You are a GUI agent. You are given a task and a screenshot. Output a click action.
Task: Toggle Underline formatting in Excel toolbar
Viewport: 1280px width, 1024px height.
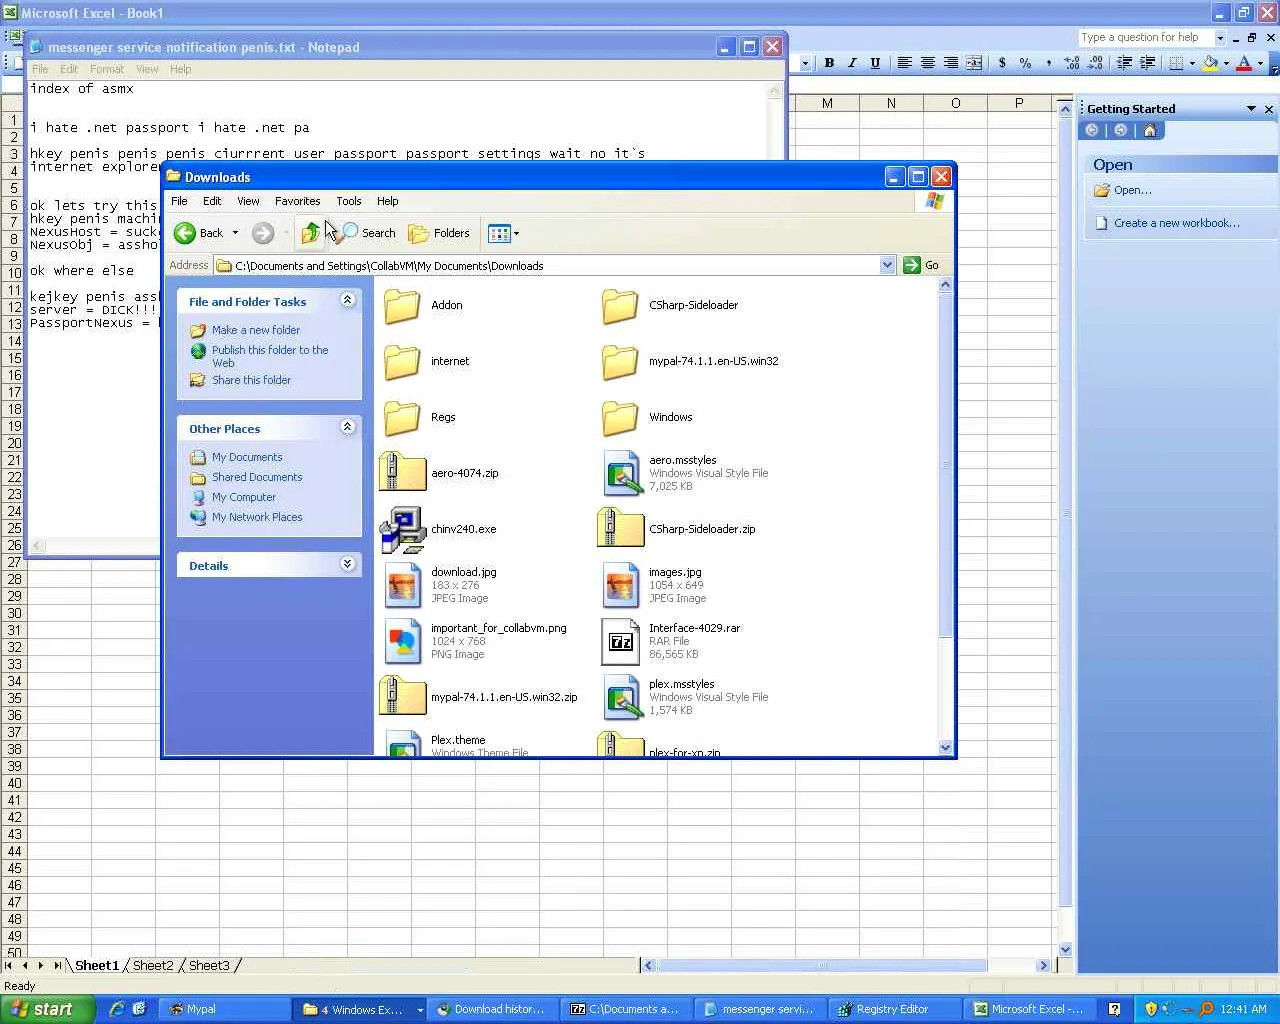click(875, 62)
